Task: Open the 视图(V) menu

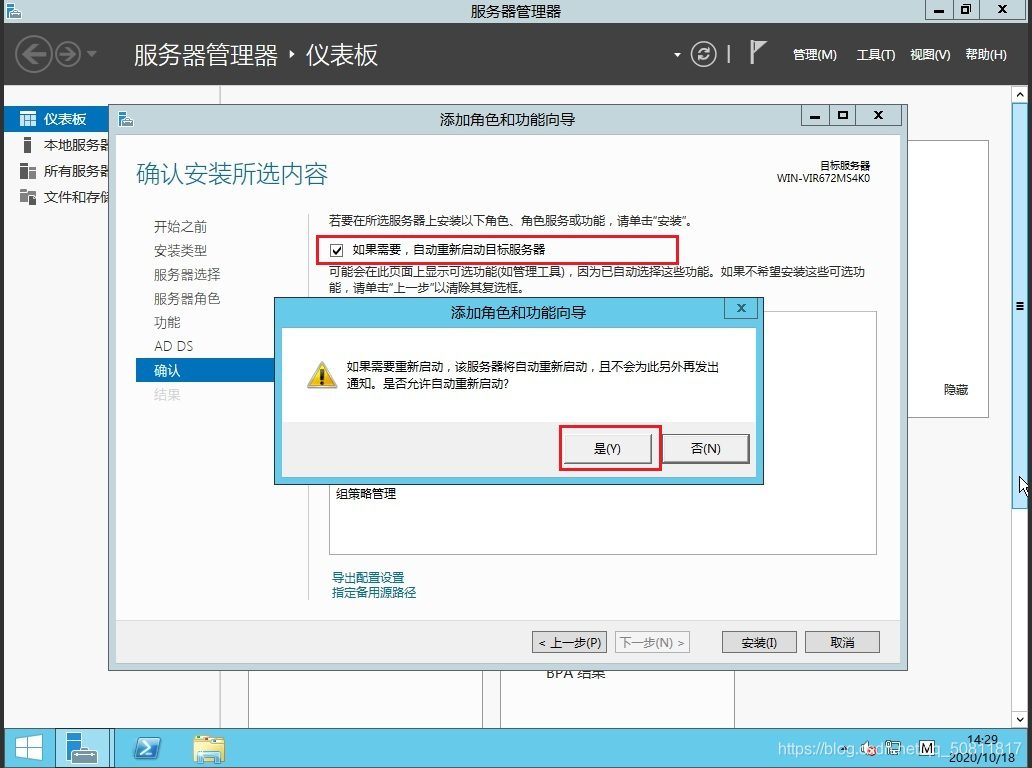Action: tap(930, 55)
